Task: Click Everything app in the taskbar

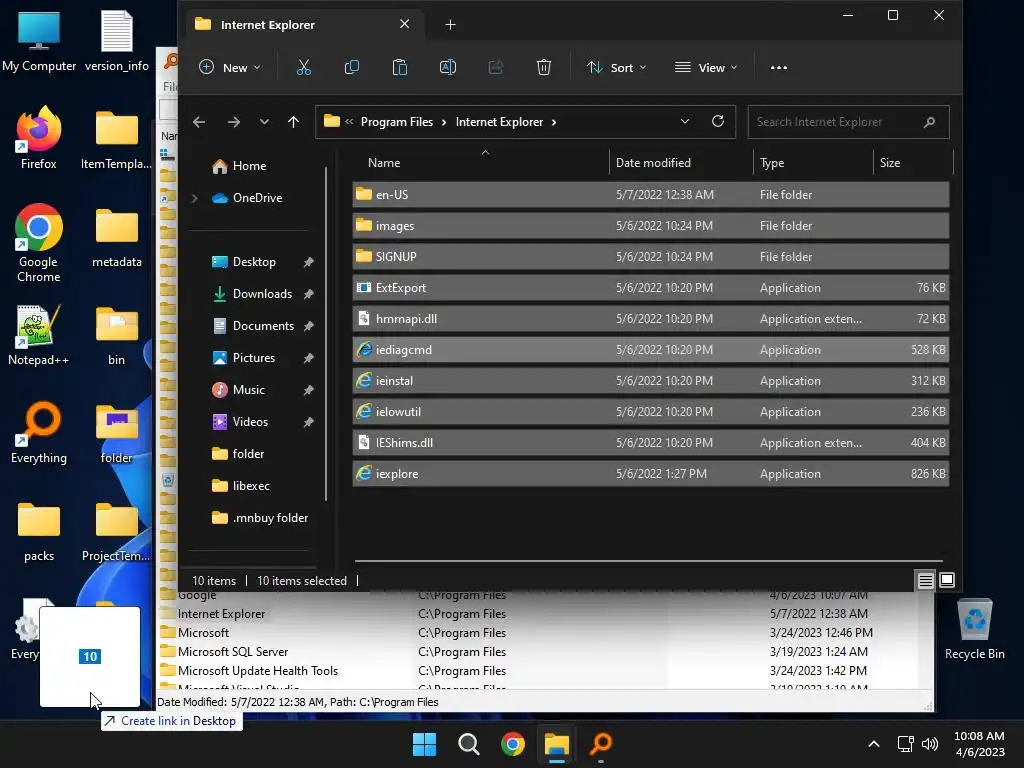Action: point(601,744)
